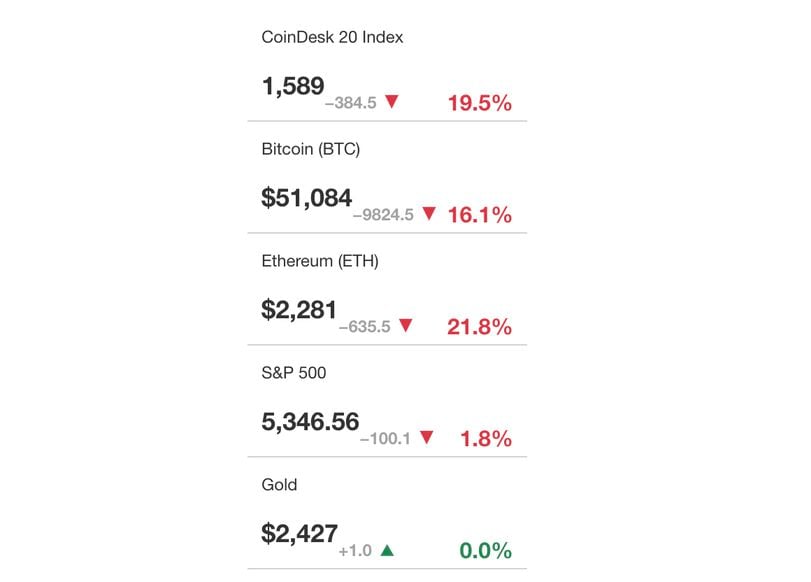Click the 5,346.56 S&P value

(310, 422)
